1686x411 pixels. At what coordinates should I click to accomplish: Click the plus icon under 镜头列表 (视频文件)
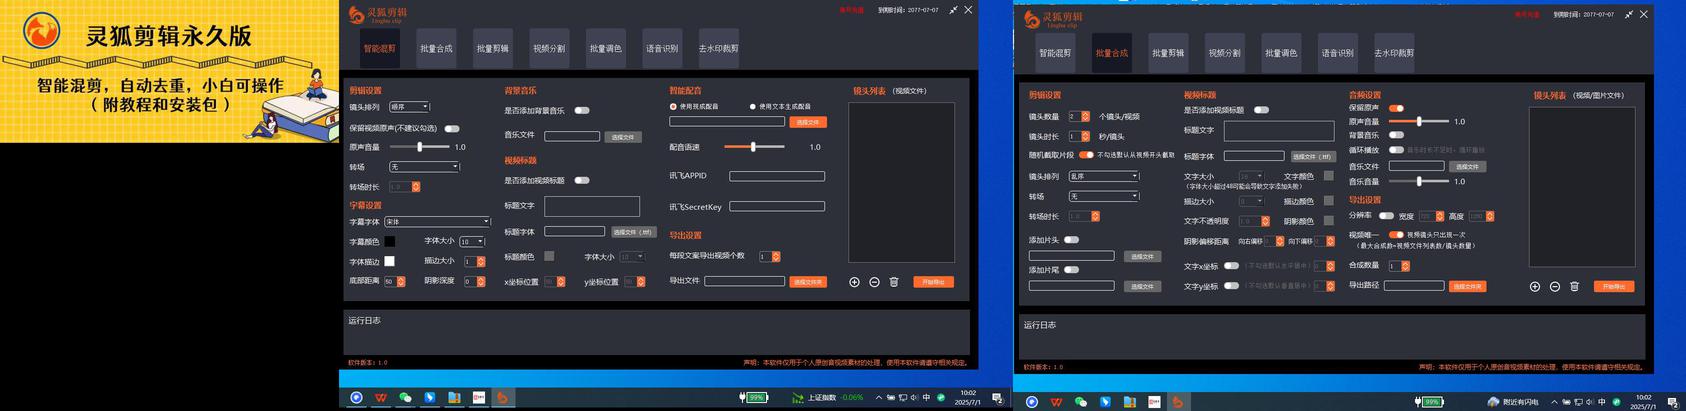(854, 282)
